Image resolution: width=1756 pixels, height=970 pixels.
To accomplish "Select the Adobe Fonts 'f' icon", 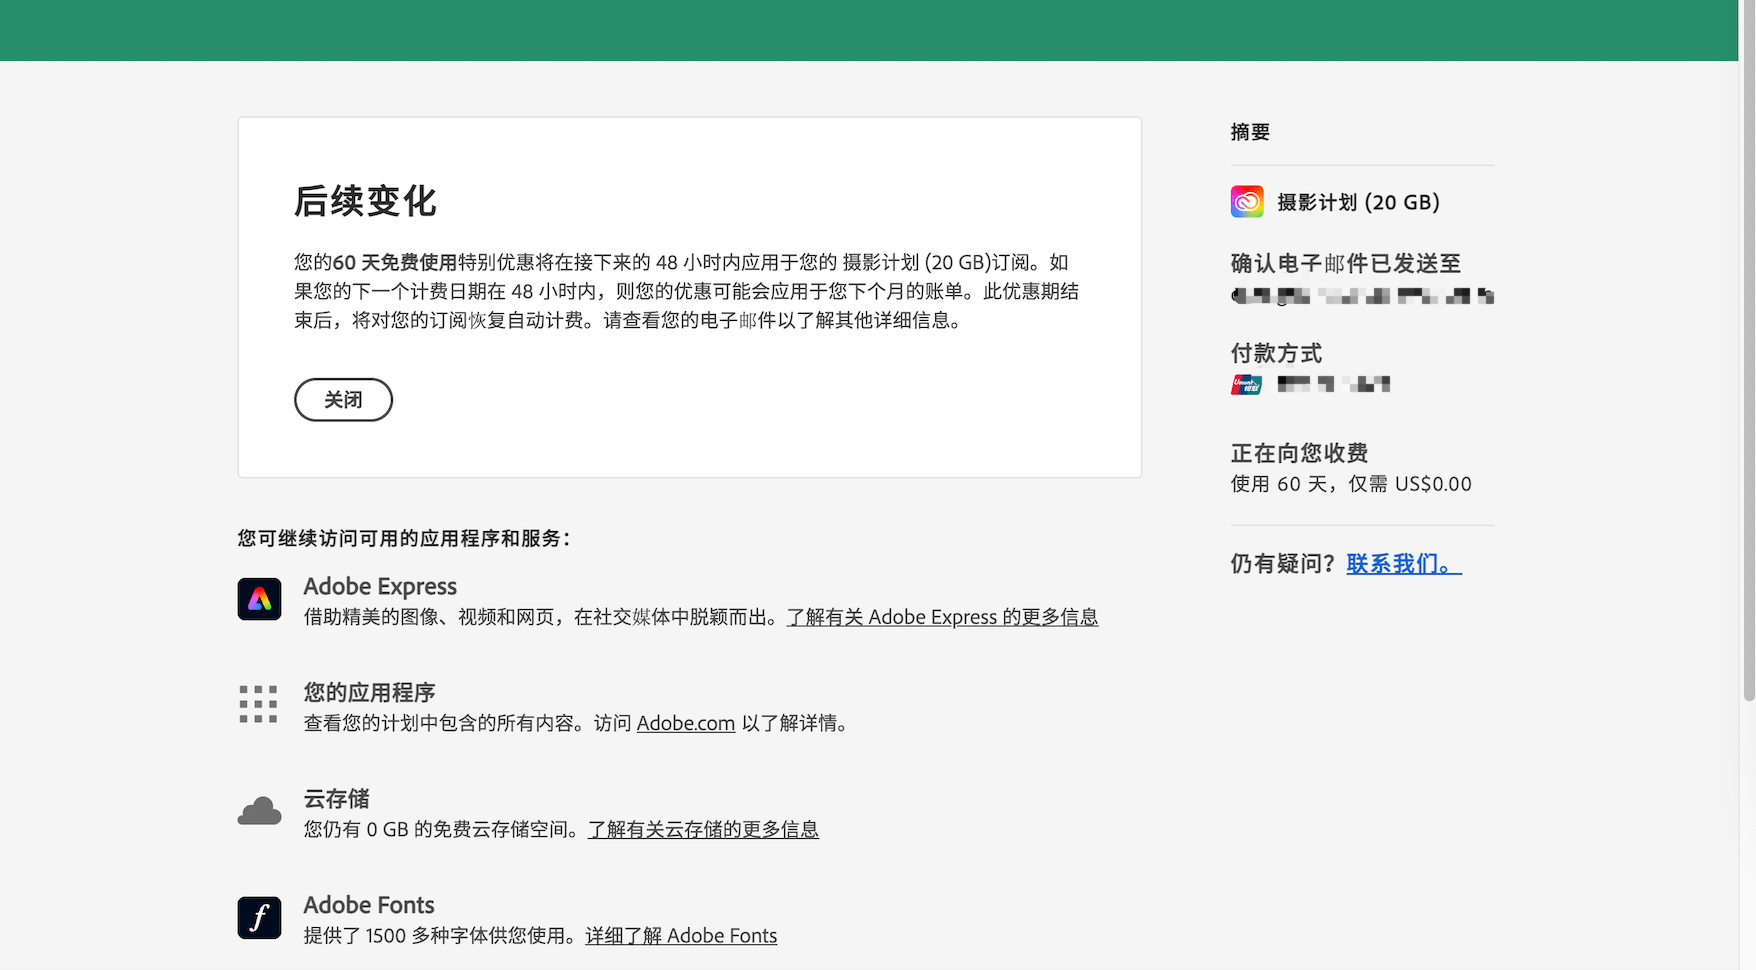I will (259, 917).
